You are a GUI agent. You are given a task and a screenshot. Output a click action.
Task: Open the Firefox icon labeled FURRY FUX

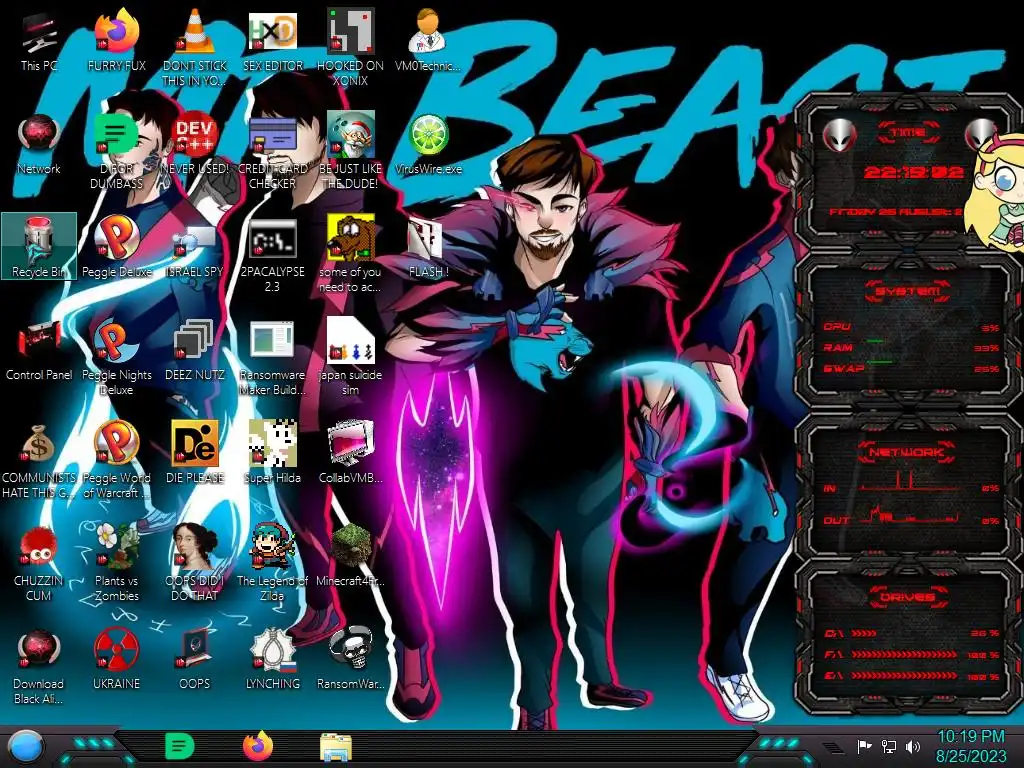116,42
